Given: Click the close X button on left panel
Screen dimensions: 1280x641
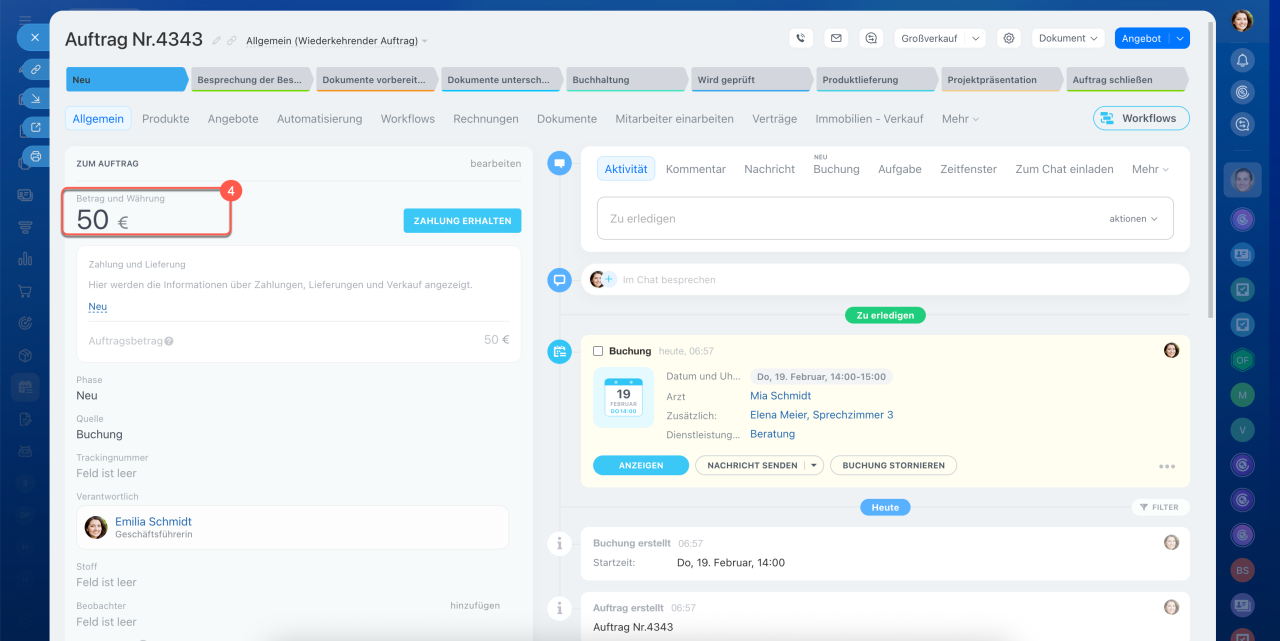Looking at the screenshot, I should click(34, 37).
